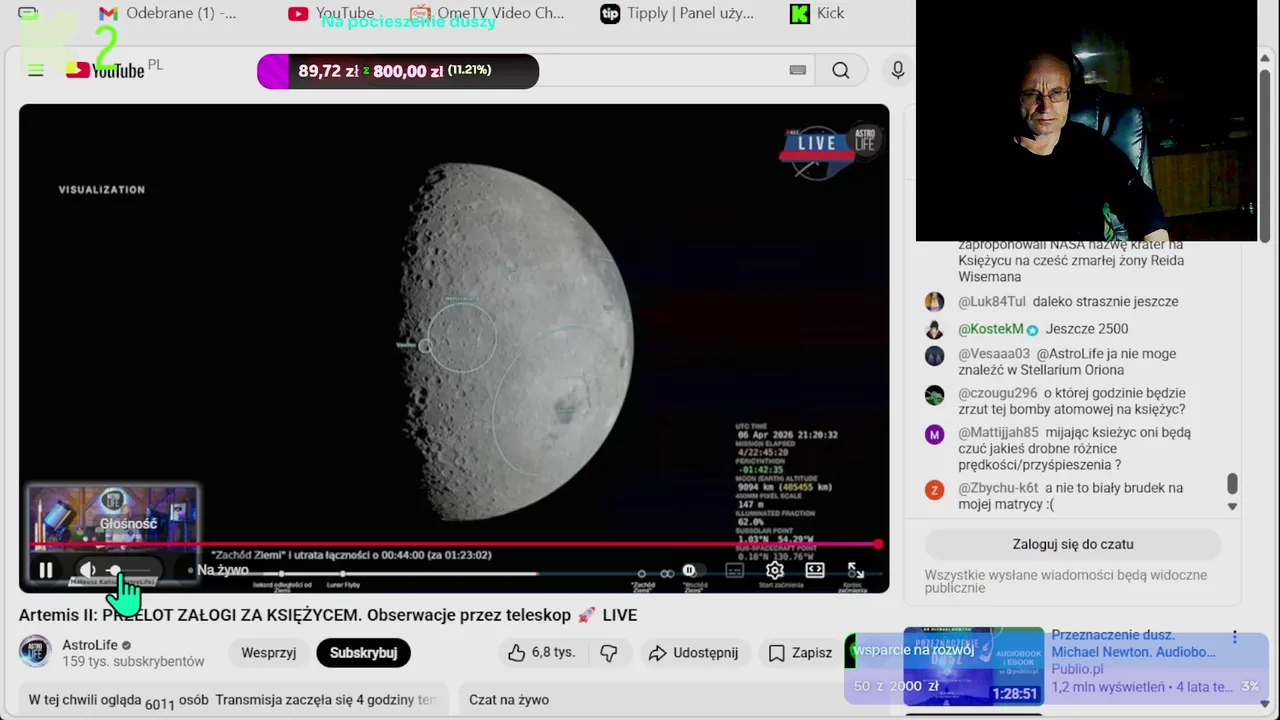Click the video title 'Artemis II: PRZELOT ZAŁOGI'
Image resolution: width=1280 pixels, height=720 pixels.
328,615
